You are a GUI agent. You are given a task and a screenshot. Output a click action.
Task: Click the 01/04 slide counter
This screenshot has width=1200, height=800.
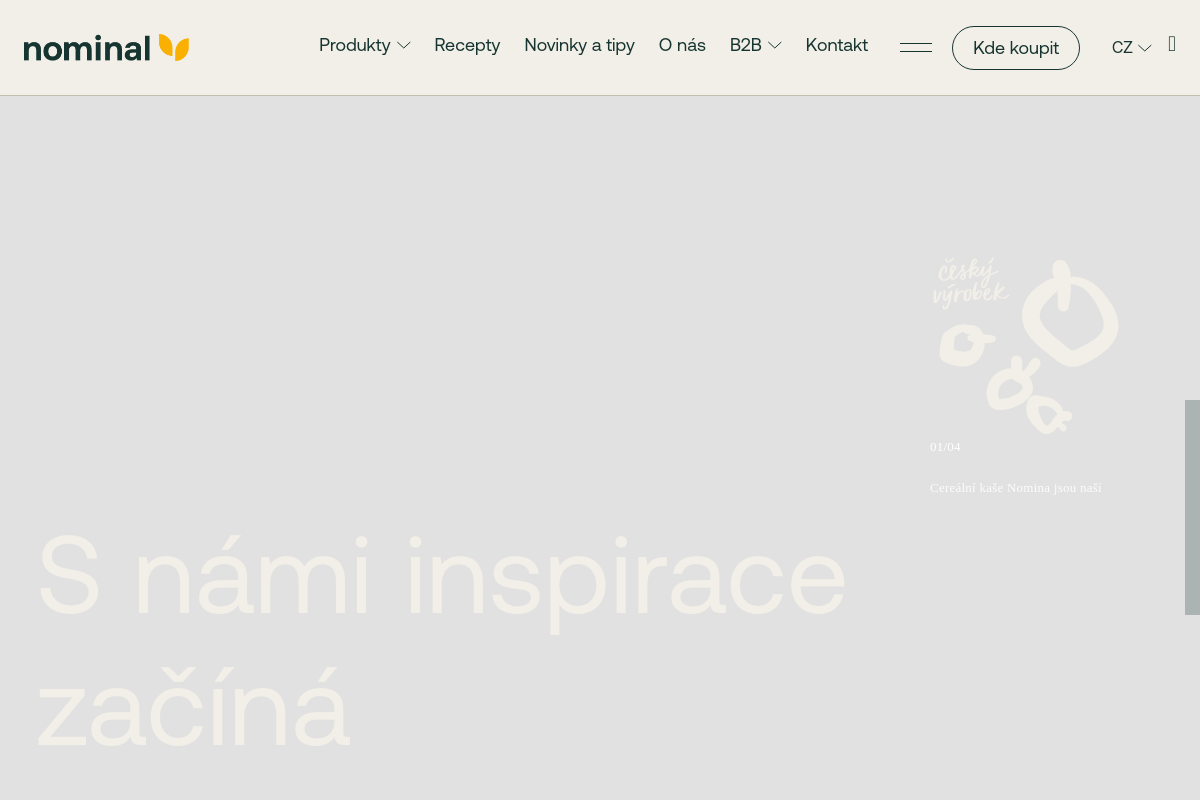click(945, 447)
